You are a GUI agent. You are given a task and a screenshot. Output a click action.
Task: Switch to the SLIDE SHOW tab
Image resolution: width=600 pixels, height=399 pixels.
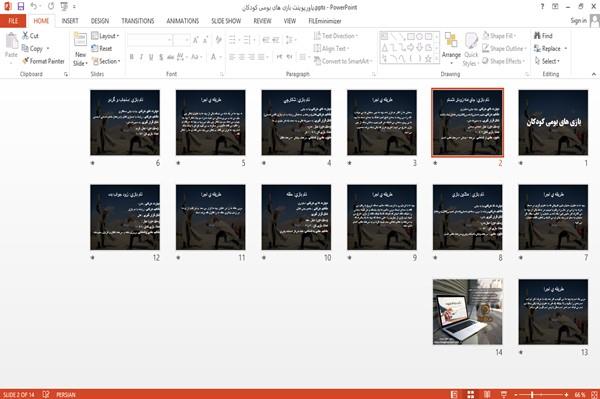226,21
